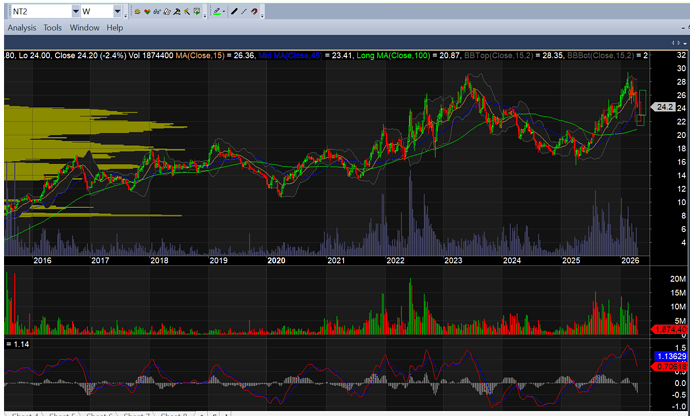Click the -1.0 axis label in the bottom indicator pane
Viewport: 690px width, 416px height.
tap(680, 406)
